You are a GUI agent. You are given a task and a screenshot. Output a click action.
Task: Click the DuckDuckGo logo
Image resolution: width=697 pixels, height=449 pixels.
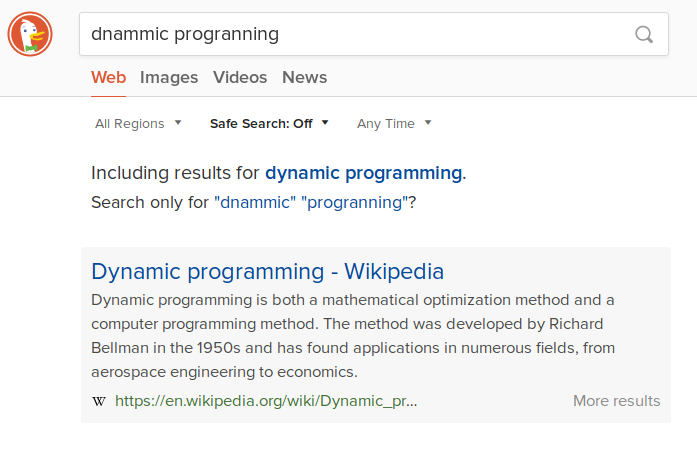(30, 34)
